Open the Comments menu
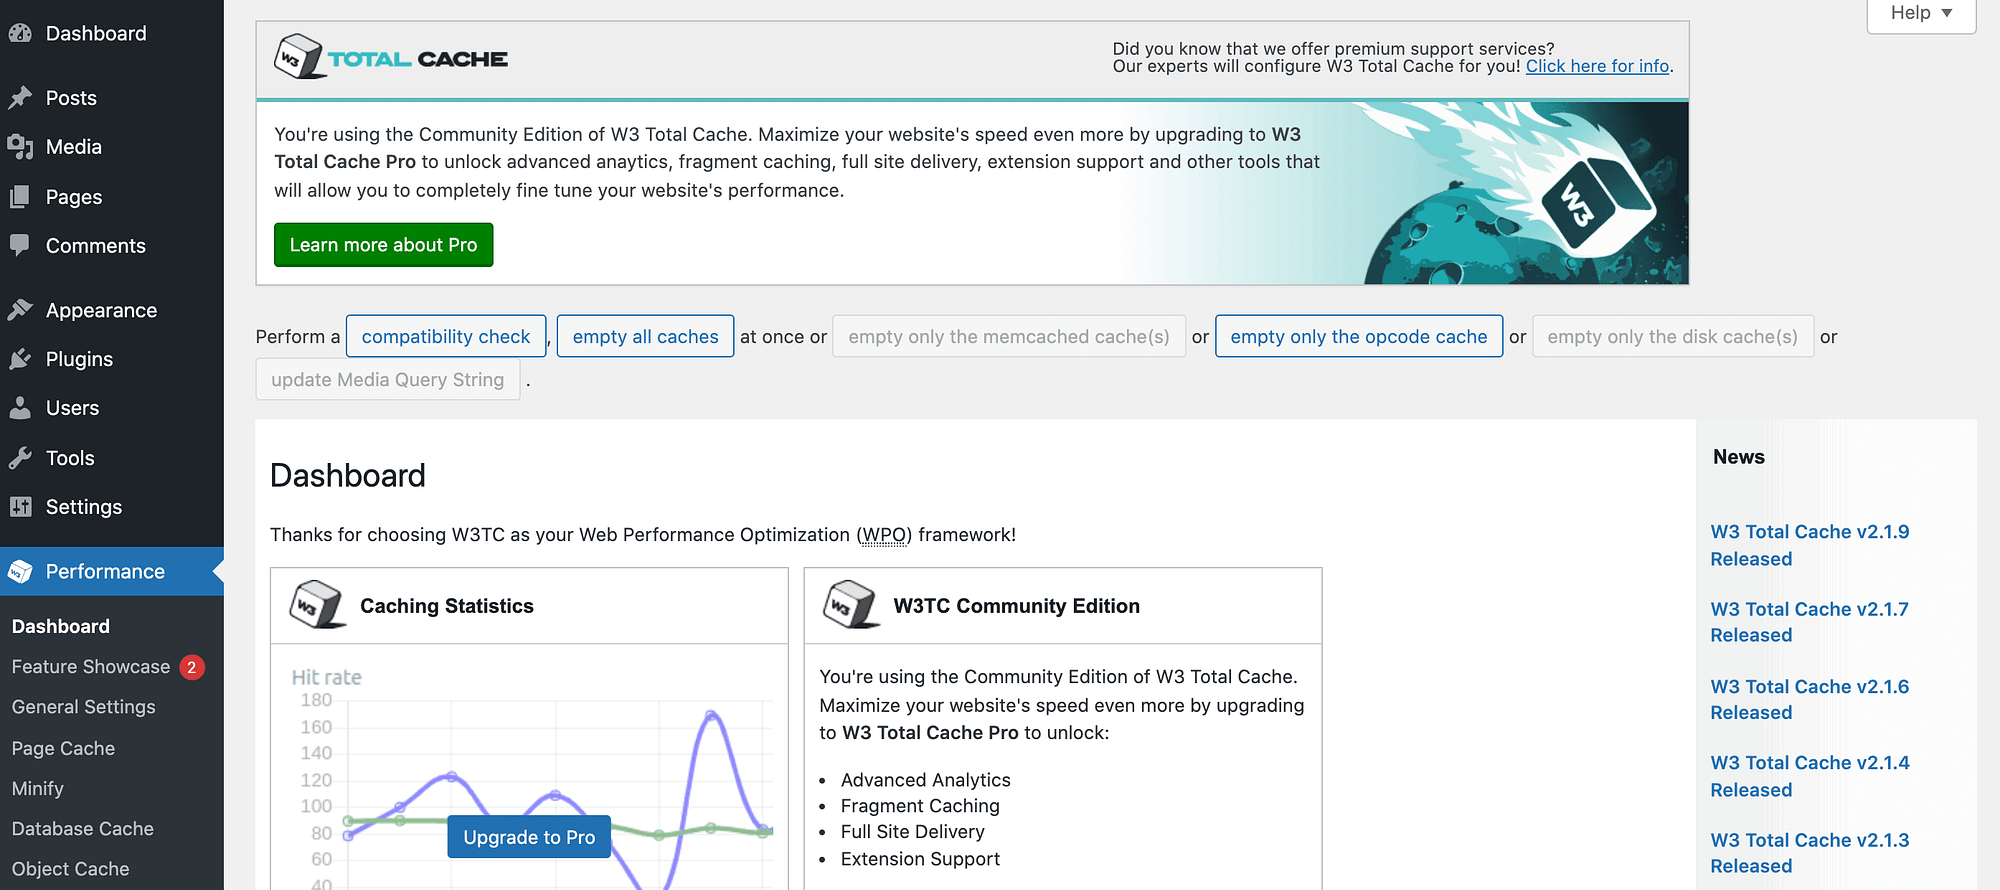 coord(112,245)
